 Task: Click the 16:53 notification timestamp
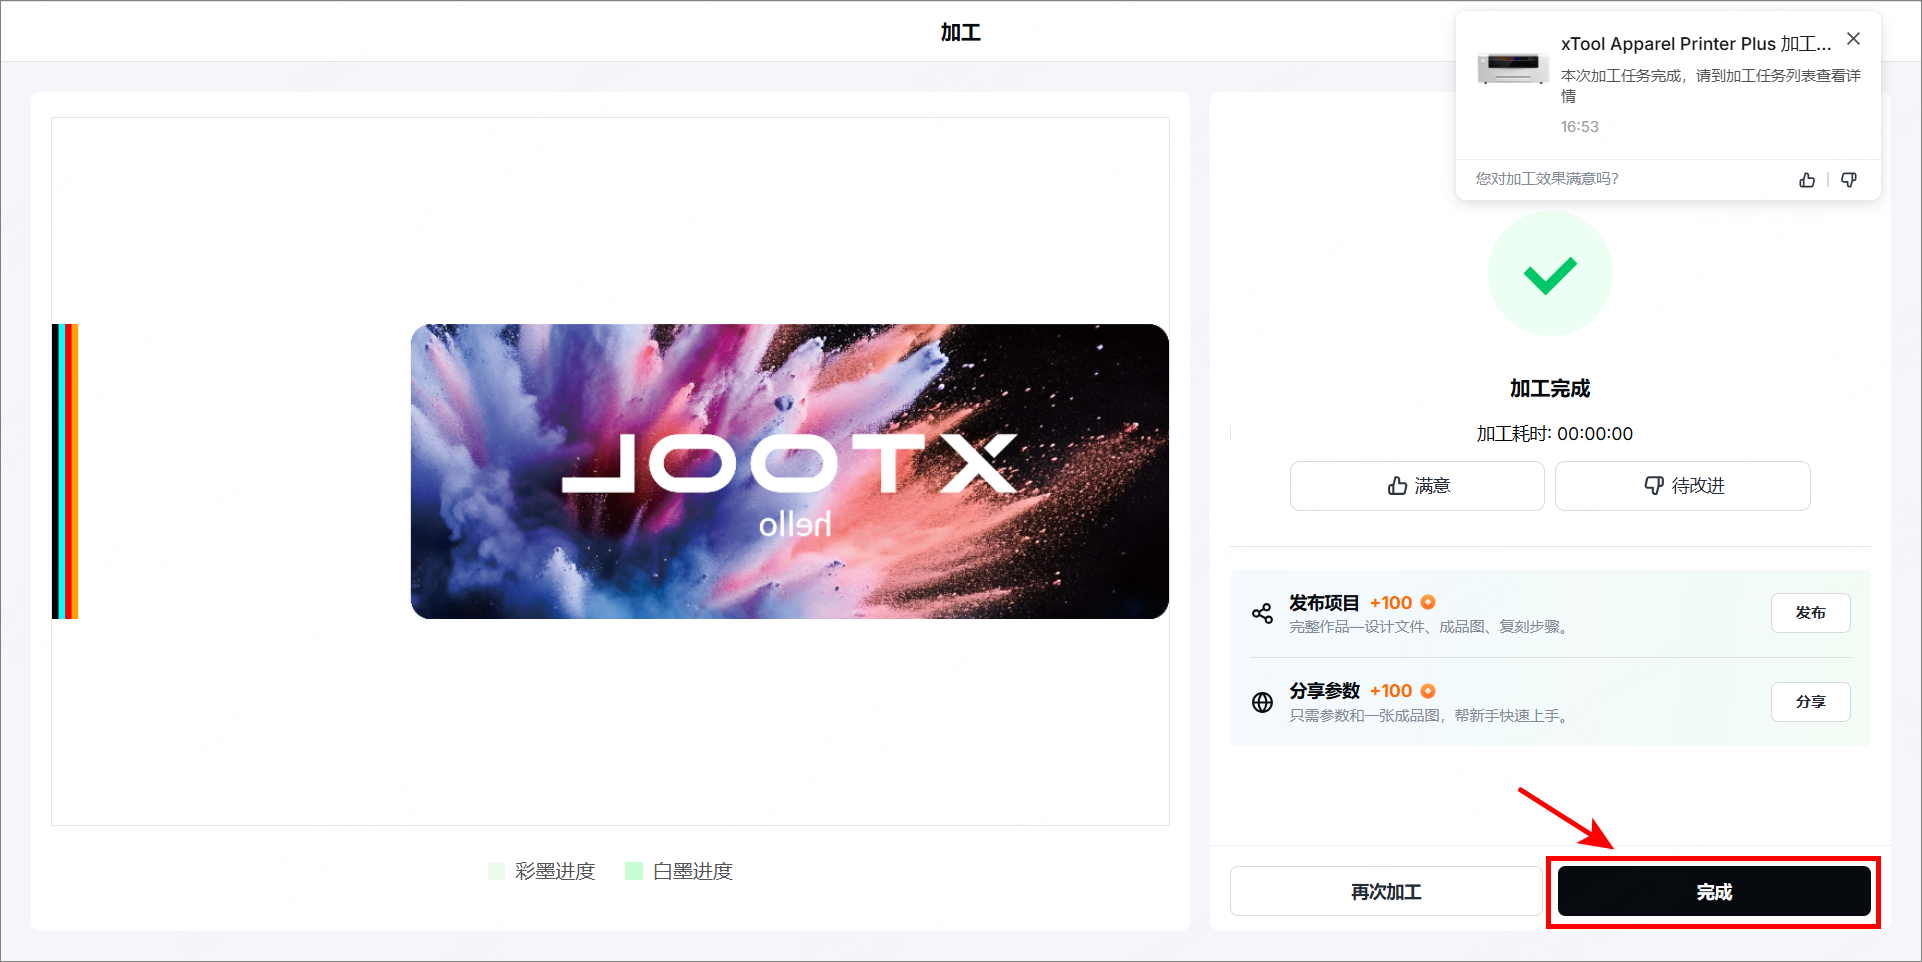1580,127
